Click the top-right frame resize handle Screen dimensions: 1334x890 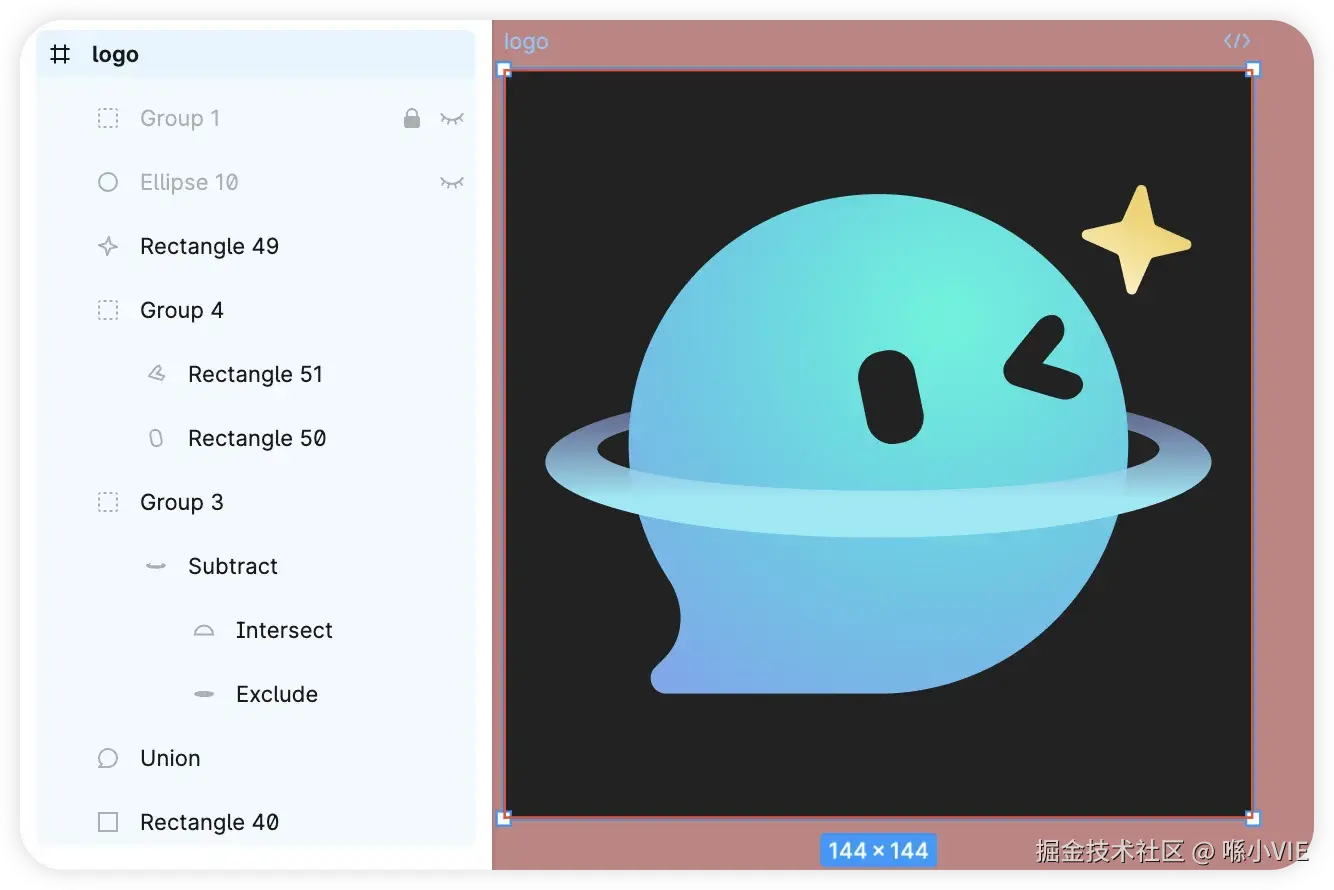tap(1253, 69)
